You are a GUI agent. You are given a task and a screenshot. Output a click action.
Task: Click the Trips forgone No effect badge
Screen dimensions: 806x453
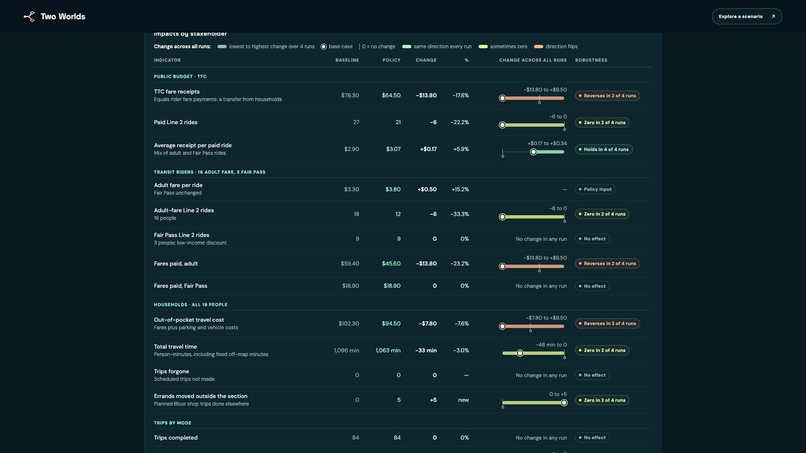click(x=592, y=375)
